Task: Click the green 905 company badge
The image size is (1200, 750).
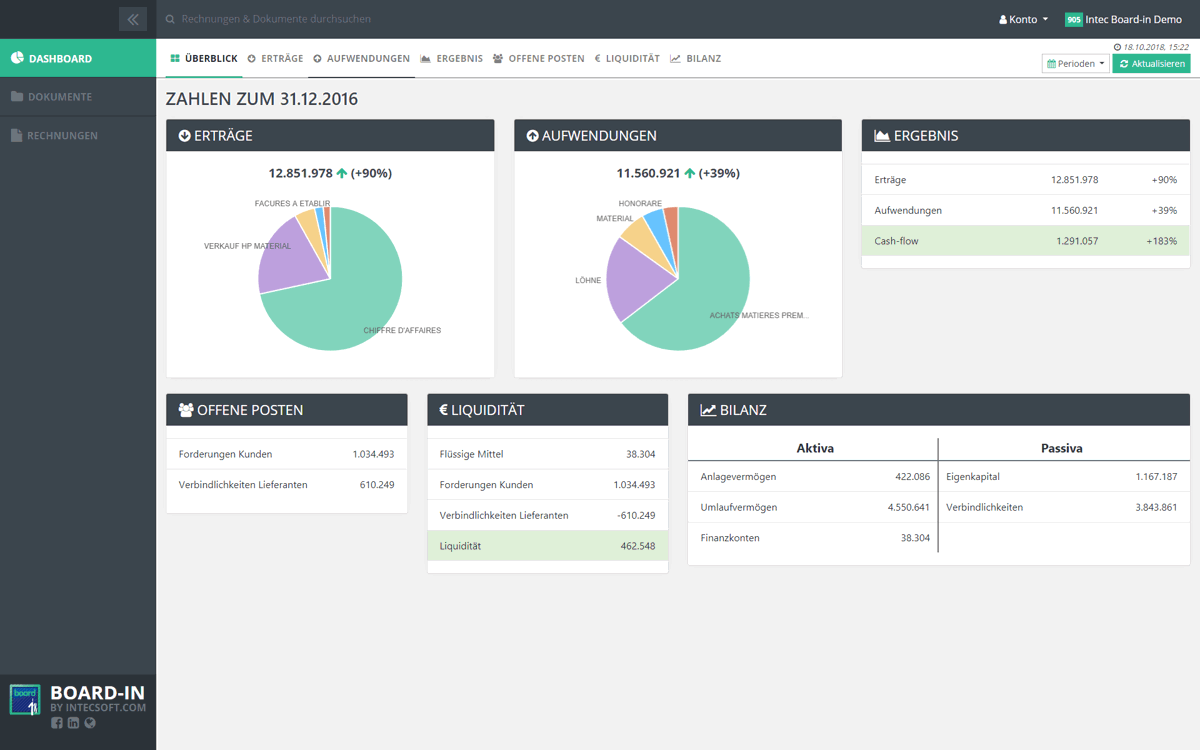Action: (x=1073, y=19)
